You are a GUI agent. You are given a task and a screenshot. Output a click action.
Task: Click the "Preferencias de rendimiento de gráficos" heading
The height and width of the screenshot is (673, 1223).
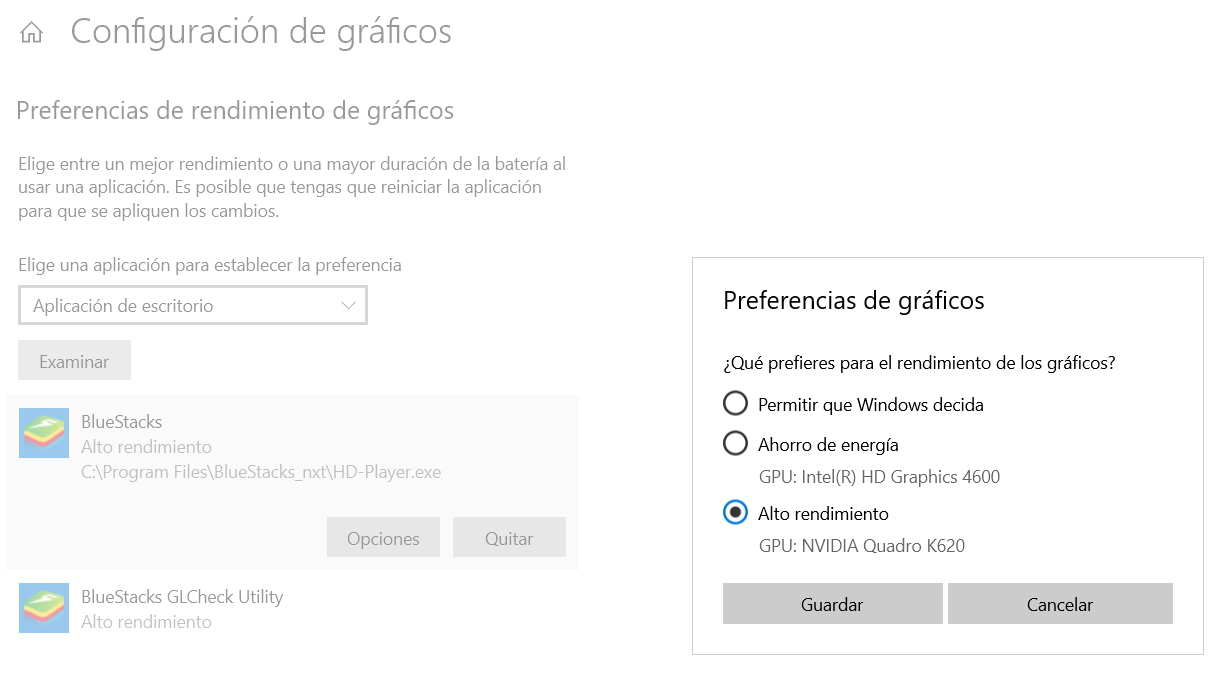[x=235, y=110]
